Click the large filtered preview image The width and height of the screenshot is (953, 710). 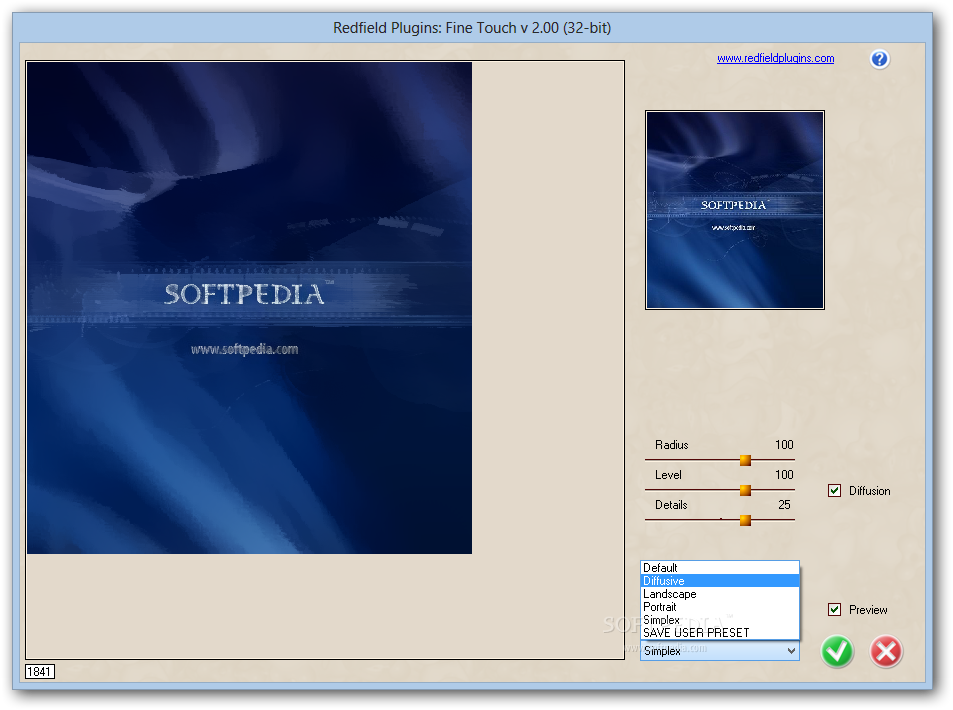(x=249, y=308)
